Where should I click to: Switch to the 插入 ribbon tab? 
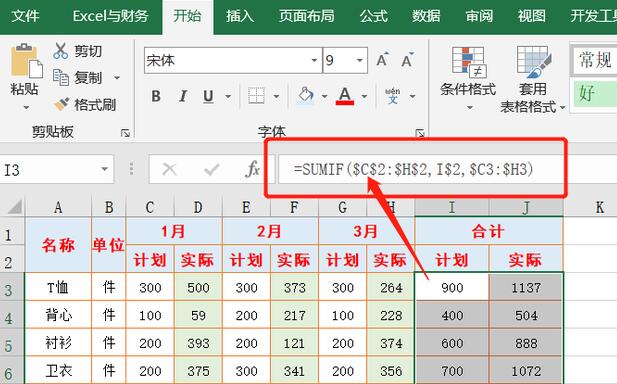point(240,16)
